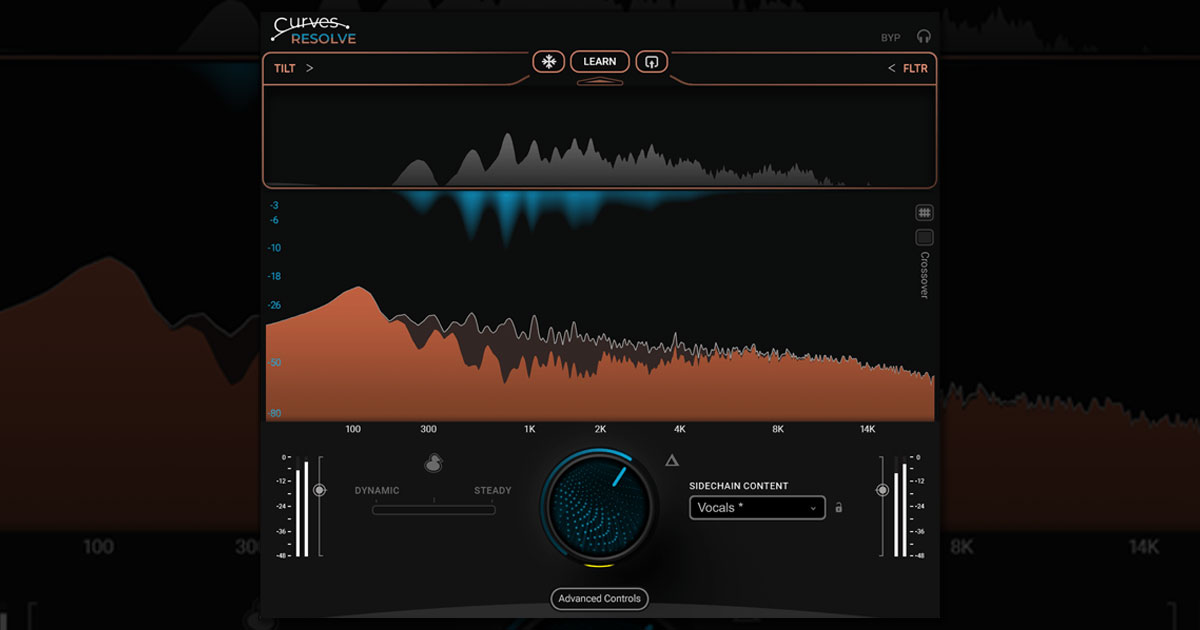This screenshot has width=1200, height=630.
Task: Select the FLTR tab
Action: click(x=915, y=68)
